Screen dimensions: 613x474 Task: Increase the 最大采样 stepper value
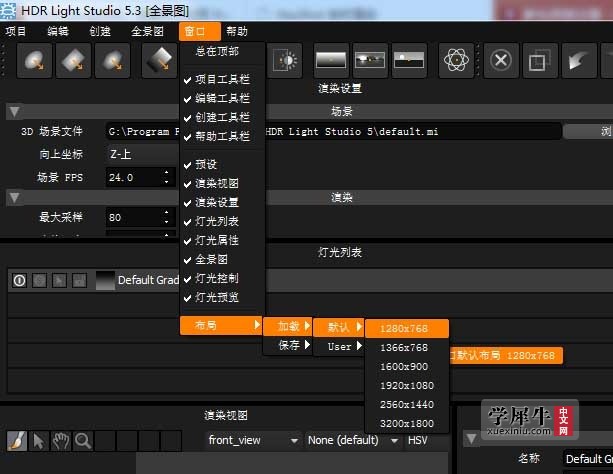pos(167,212)
